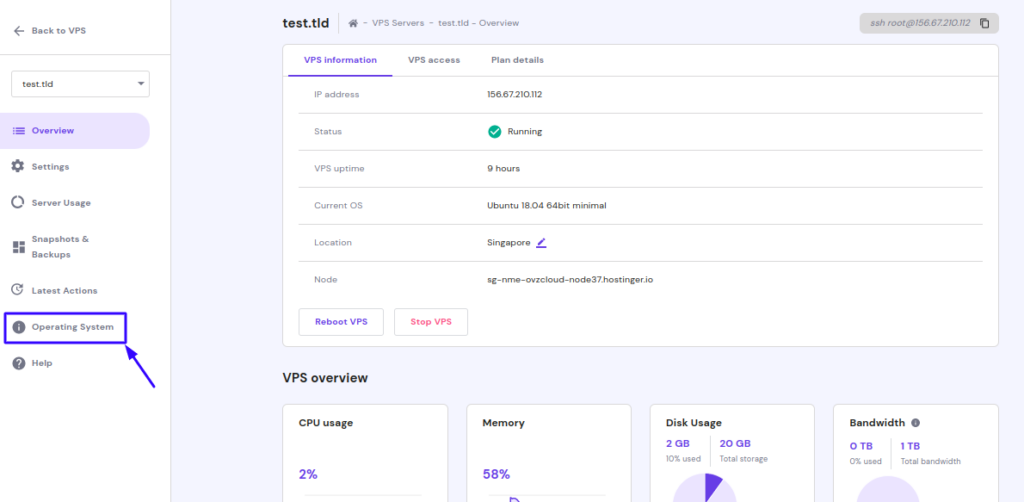Click the Memory 58% value
1024x502 pixels.
click(496, 475)
